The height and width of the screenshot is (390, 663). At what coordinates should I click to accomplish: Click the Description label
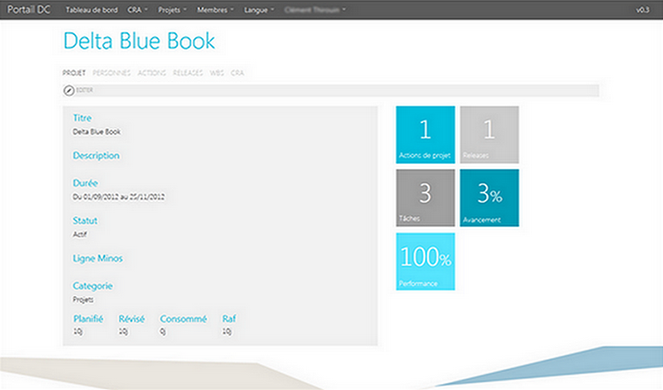[96, 156]
